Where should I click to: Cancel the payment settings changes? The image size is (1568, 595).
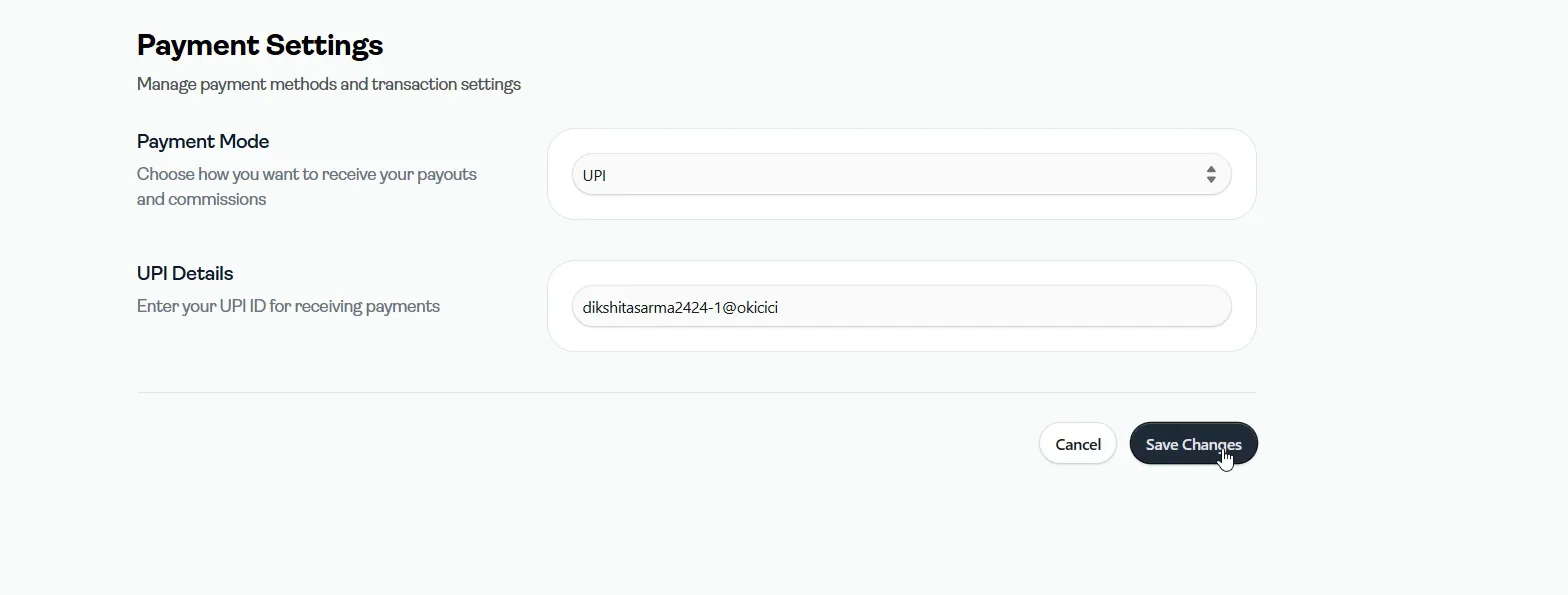point(1078,444)
